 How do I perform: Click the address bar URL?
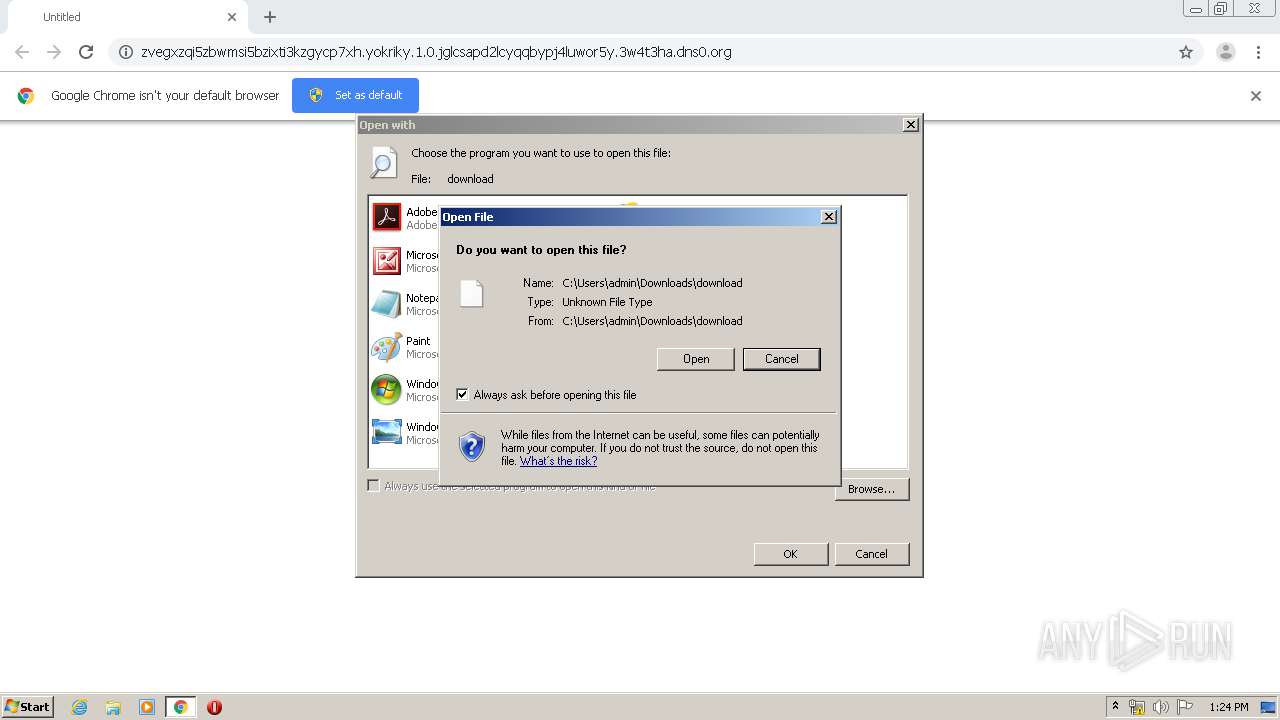436,52
